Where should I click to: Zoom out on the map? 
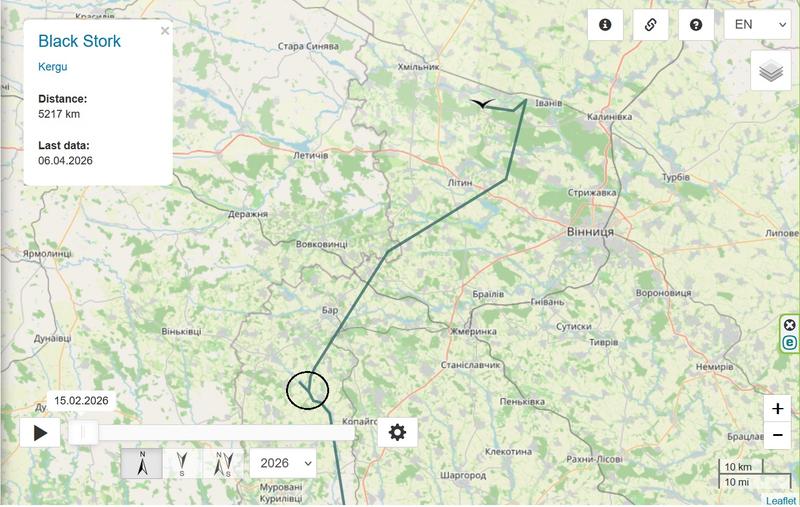pyautogui.click(x=778, y=435)
